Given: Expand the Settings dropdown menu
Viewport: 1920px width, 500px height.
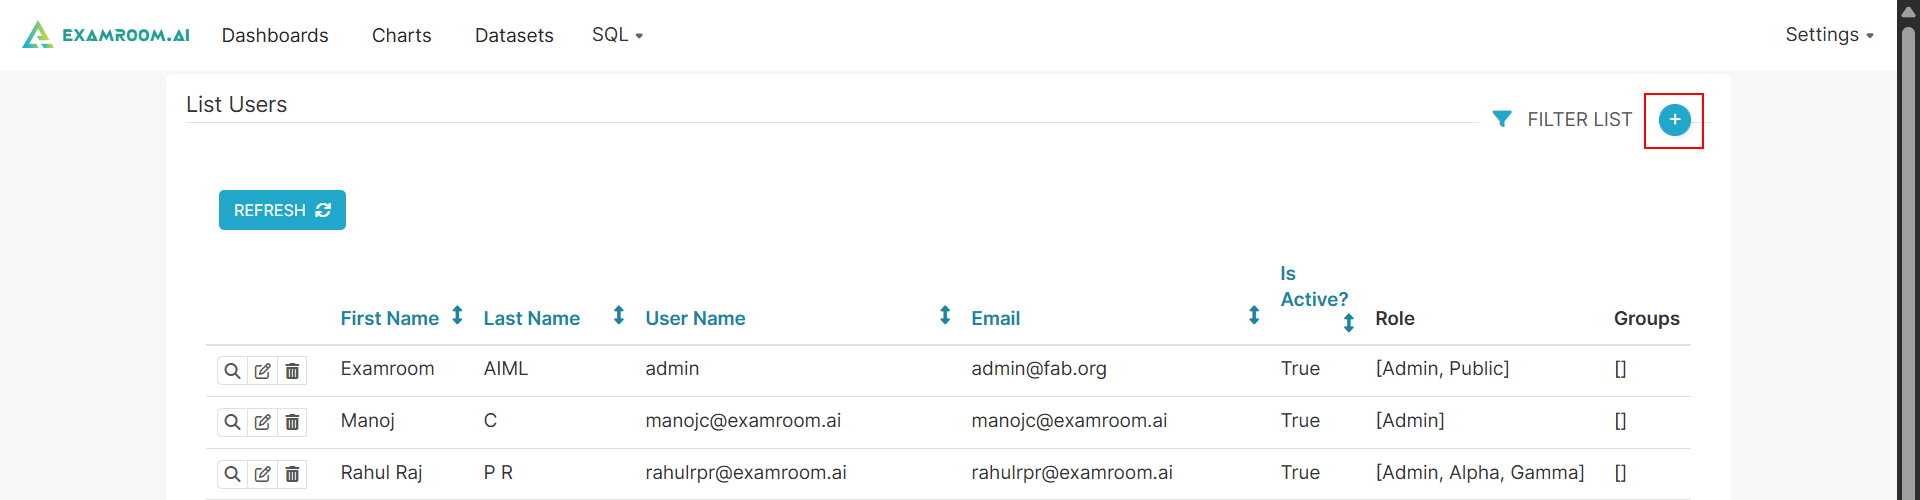Looking at the screenshot, I should [1829, 35].
